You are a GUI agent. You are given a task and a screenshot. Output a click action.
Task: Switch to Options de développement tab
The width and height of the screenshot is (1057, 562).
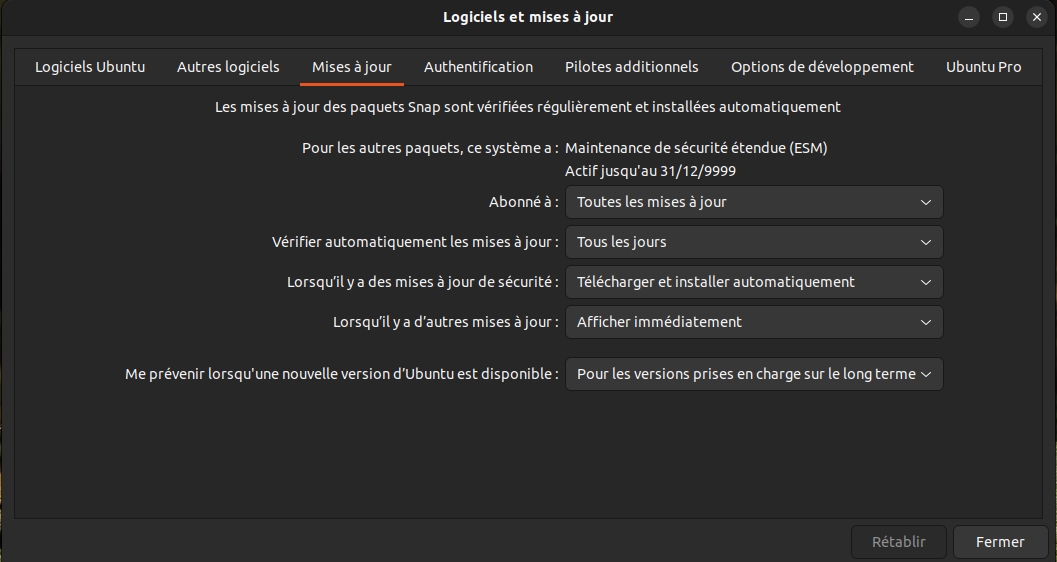point(822,67)
